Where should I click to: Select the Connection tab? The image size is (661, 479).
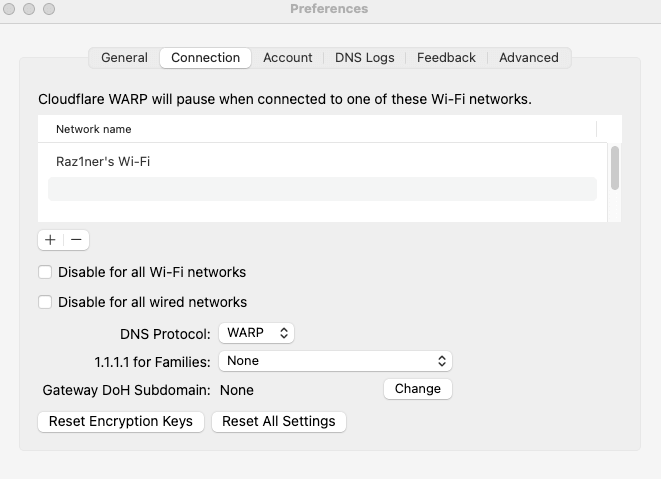[206, 58]
